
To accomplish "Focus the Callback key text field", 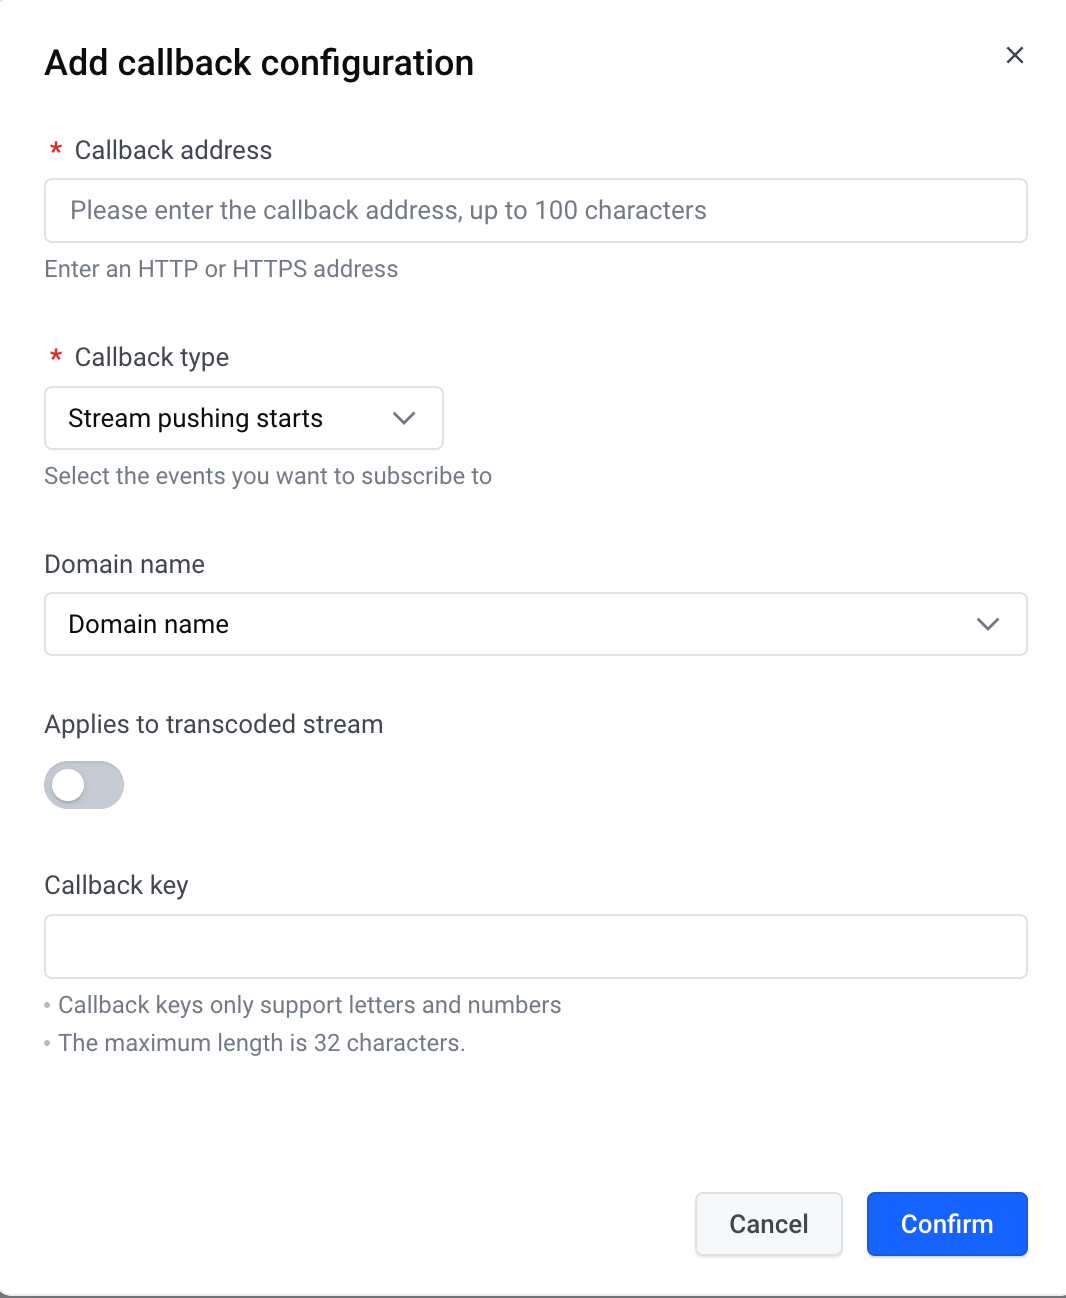I will pyautogui.click(x=535, y=946).
